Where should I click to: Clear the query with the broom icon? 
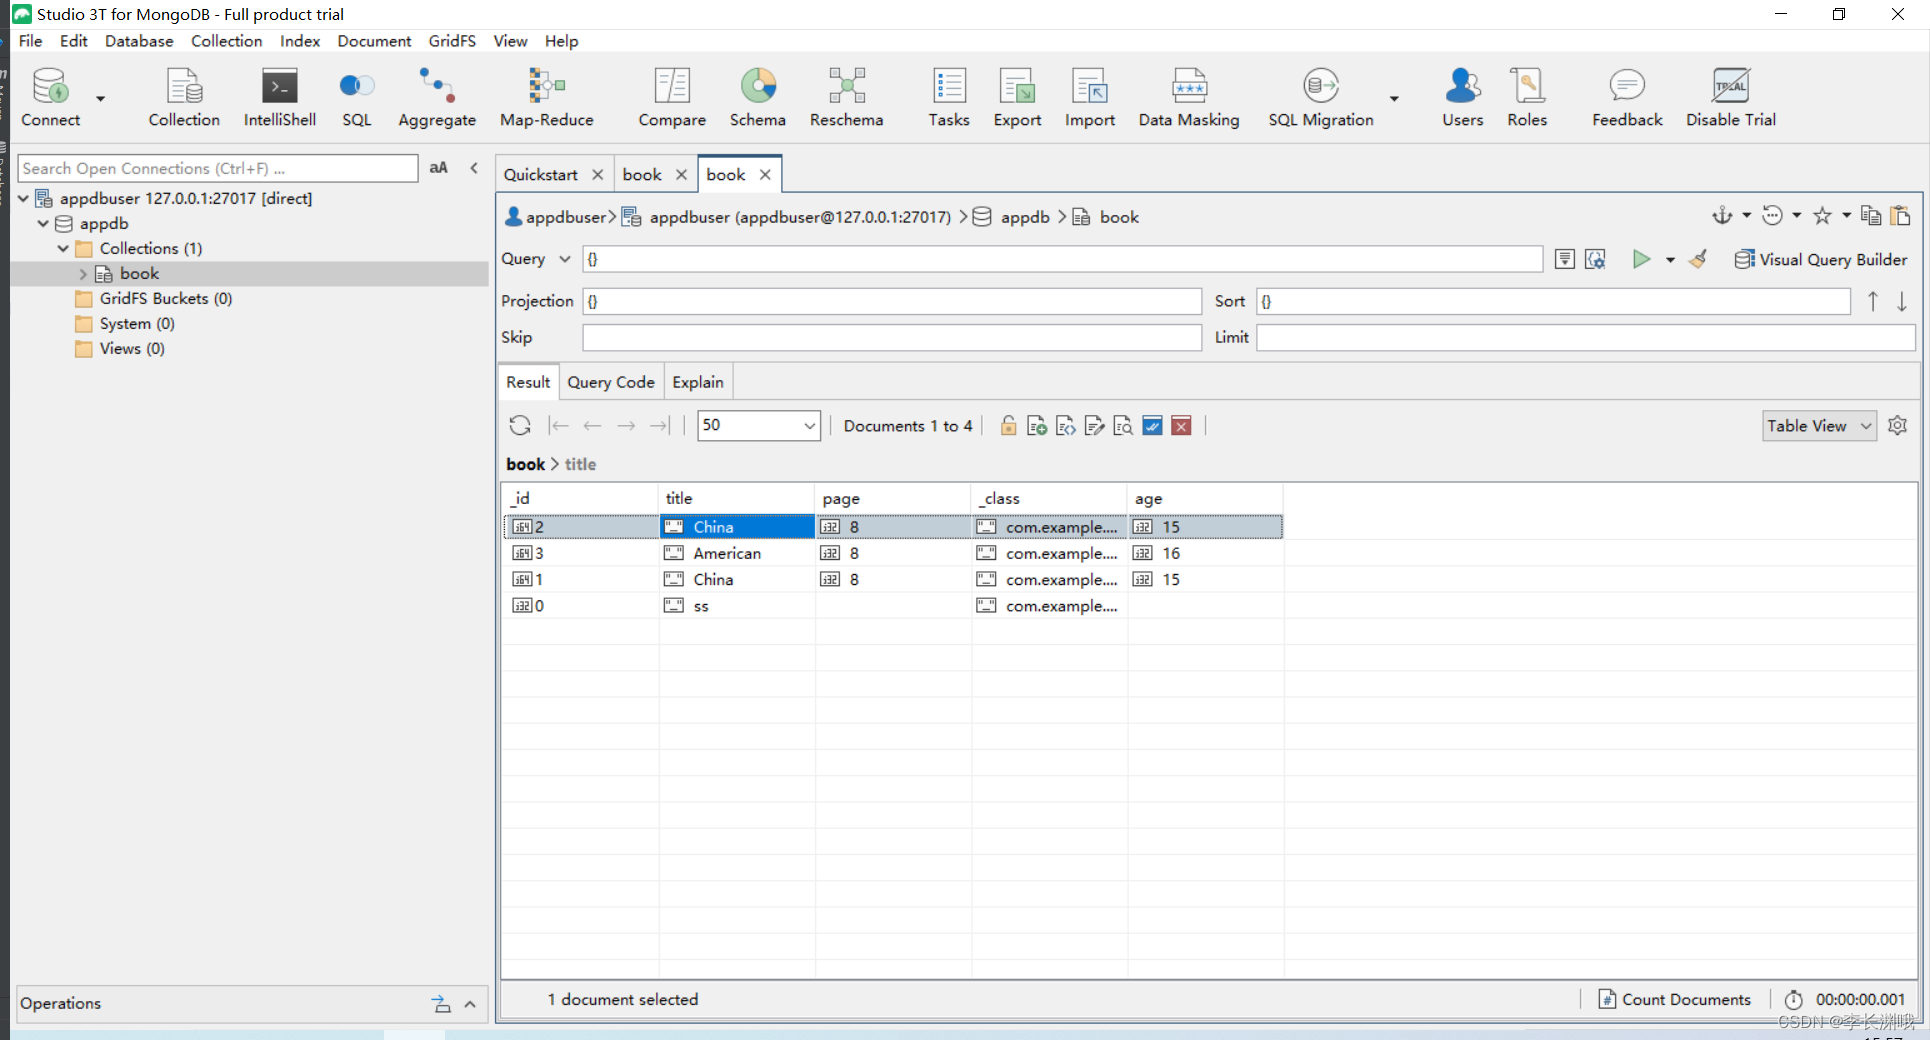[x=1698, y=259]
